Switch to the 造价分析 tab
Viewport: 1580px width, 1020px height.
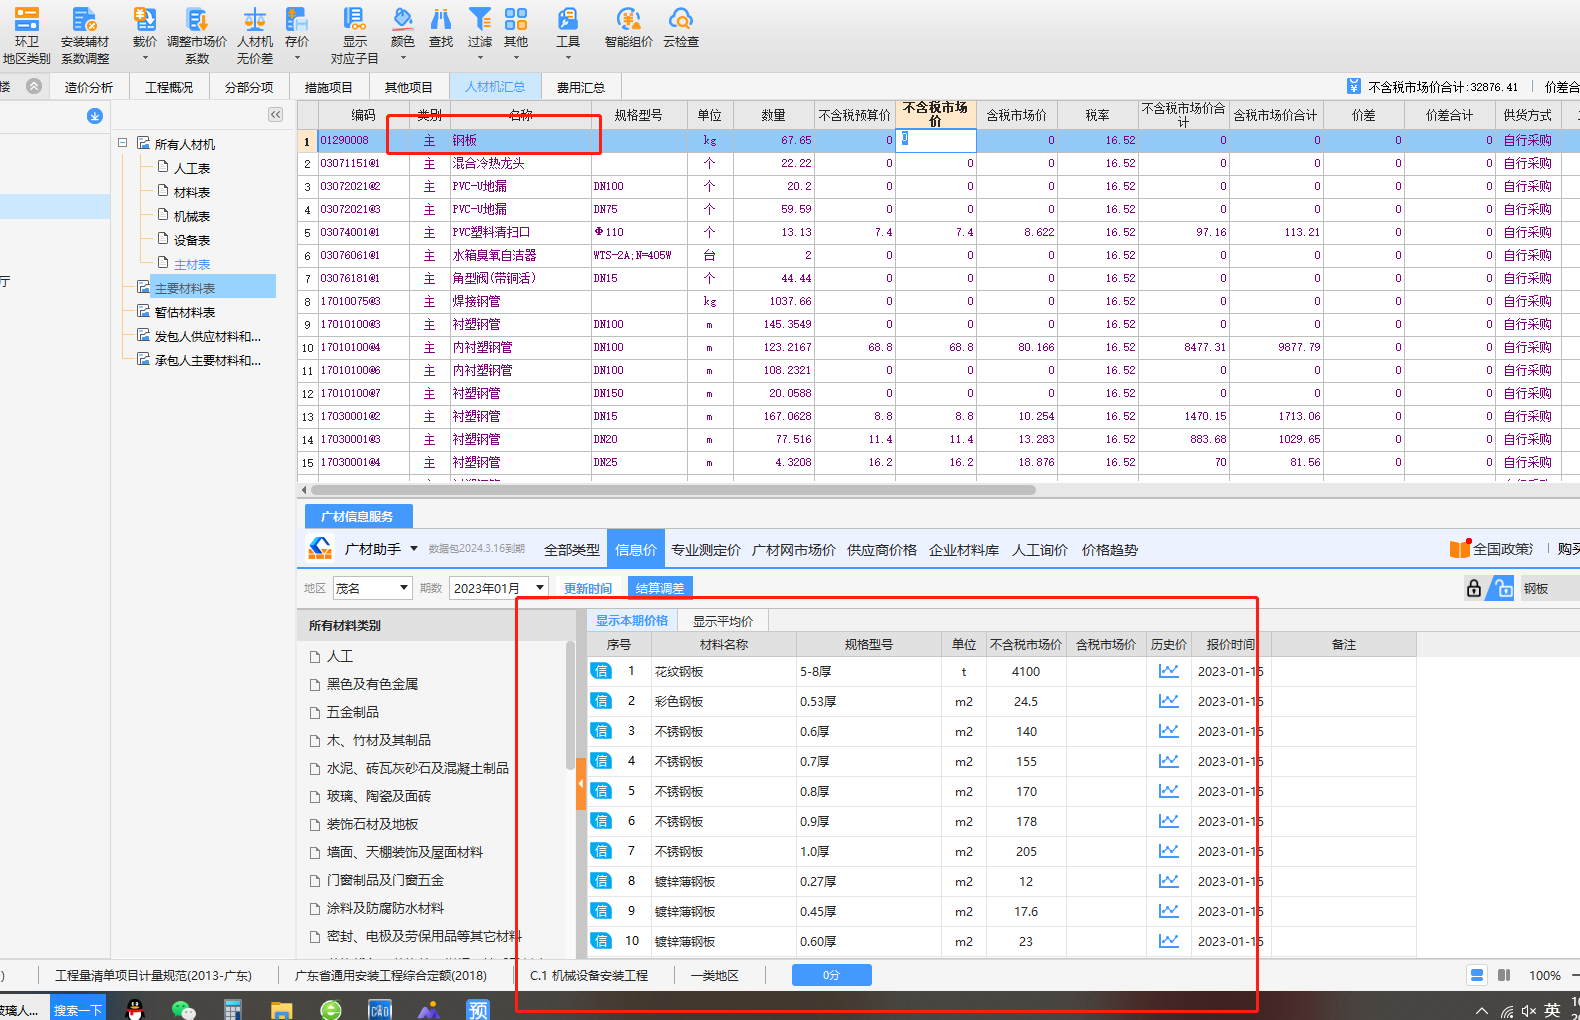tap(89, 87)
